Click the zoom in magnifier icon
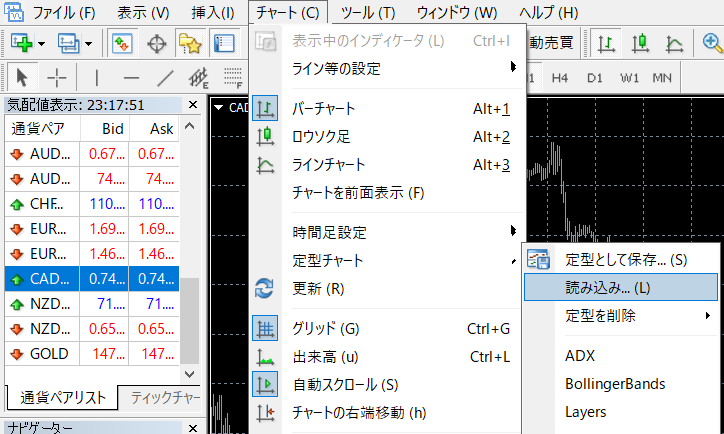 712,43
